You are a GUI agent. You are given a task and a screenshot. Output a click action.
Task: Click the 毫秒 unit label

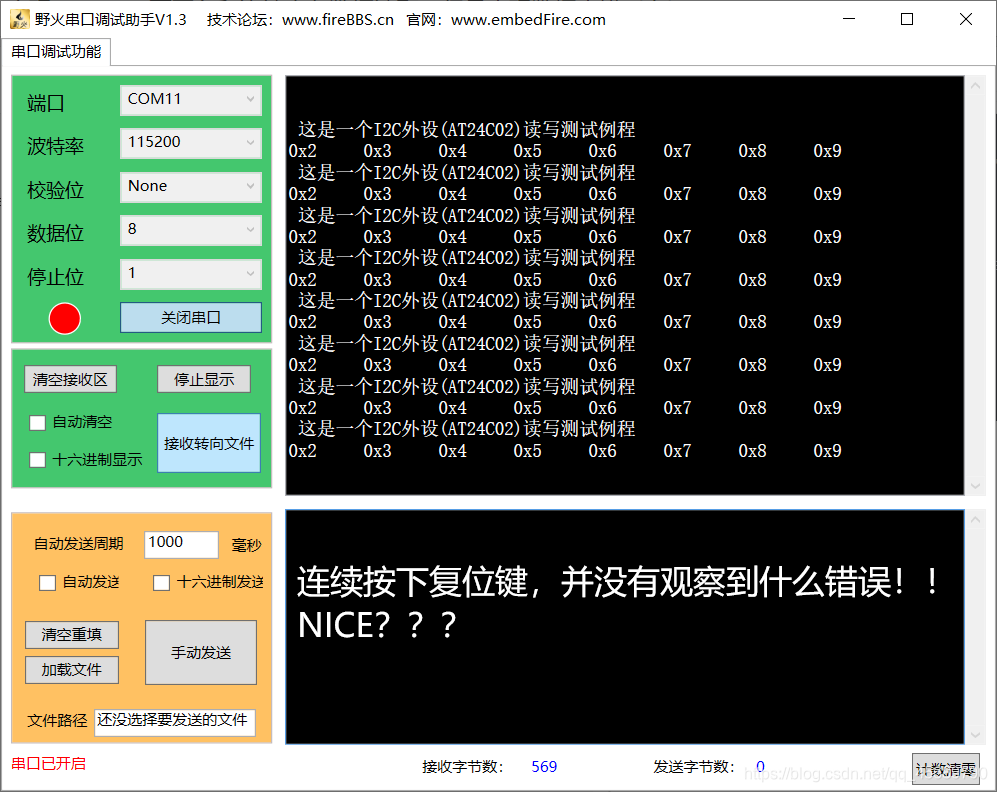coord(247,545)
